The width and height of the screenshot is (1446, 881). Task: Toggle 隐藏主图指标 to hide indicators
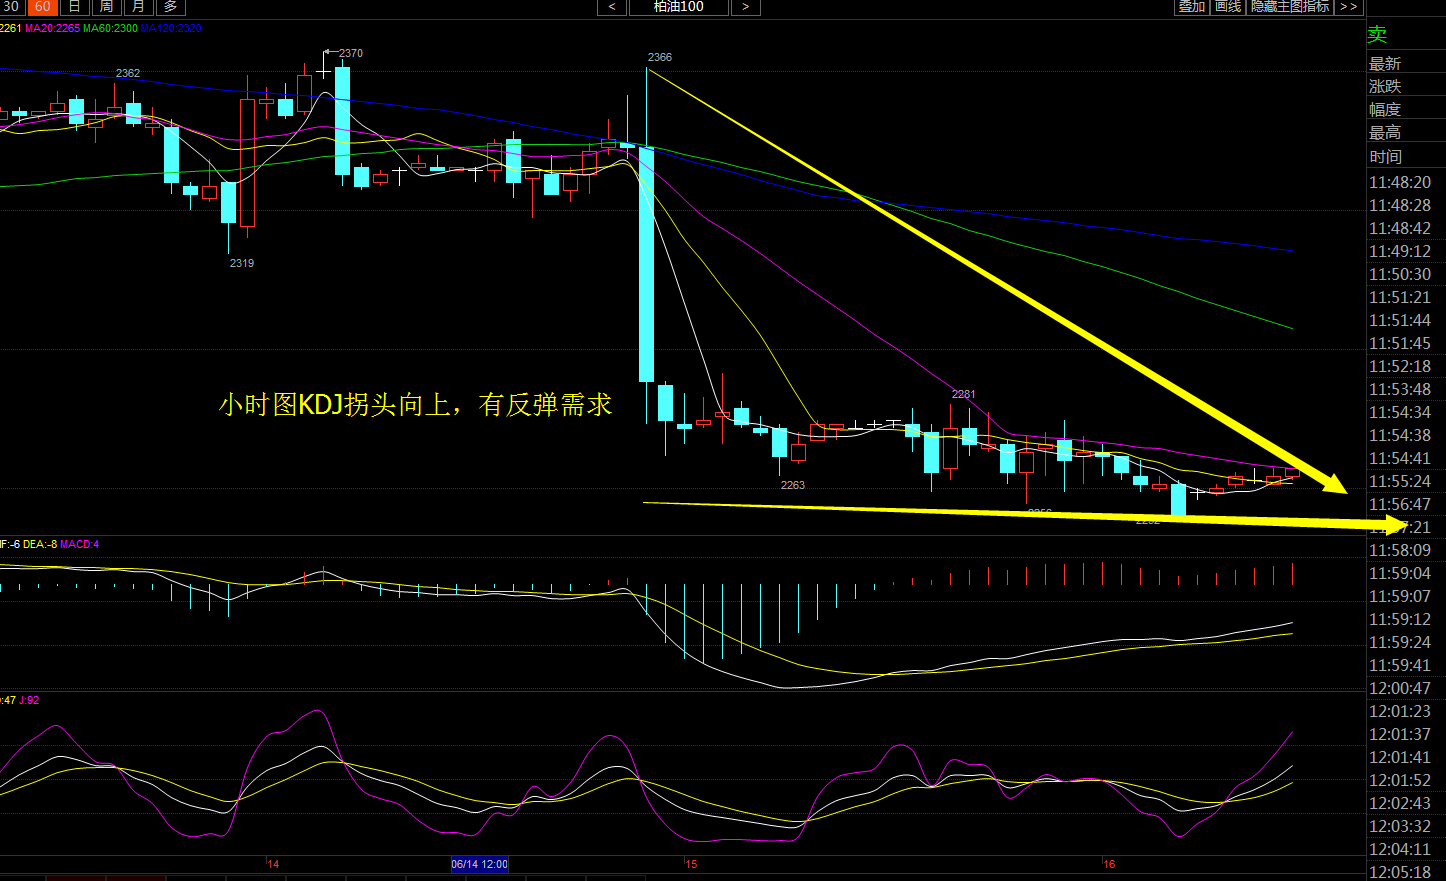point(1290,6)
